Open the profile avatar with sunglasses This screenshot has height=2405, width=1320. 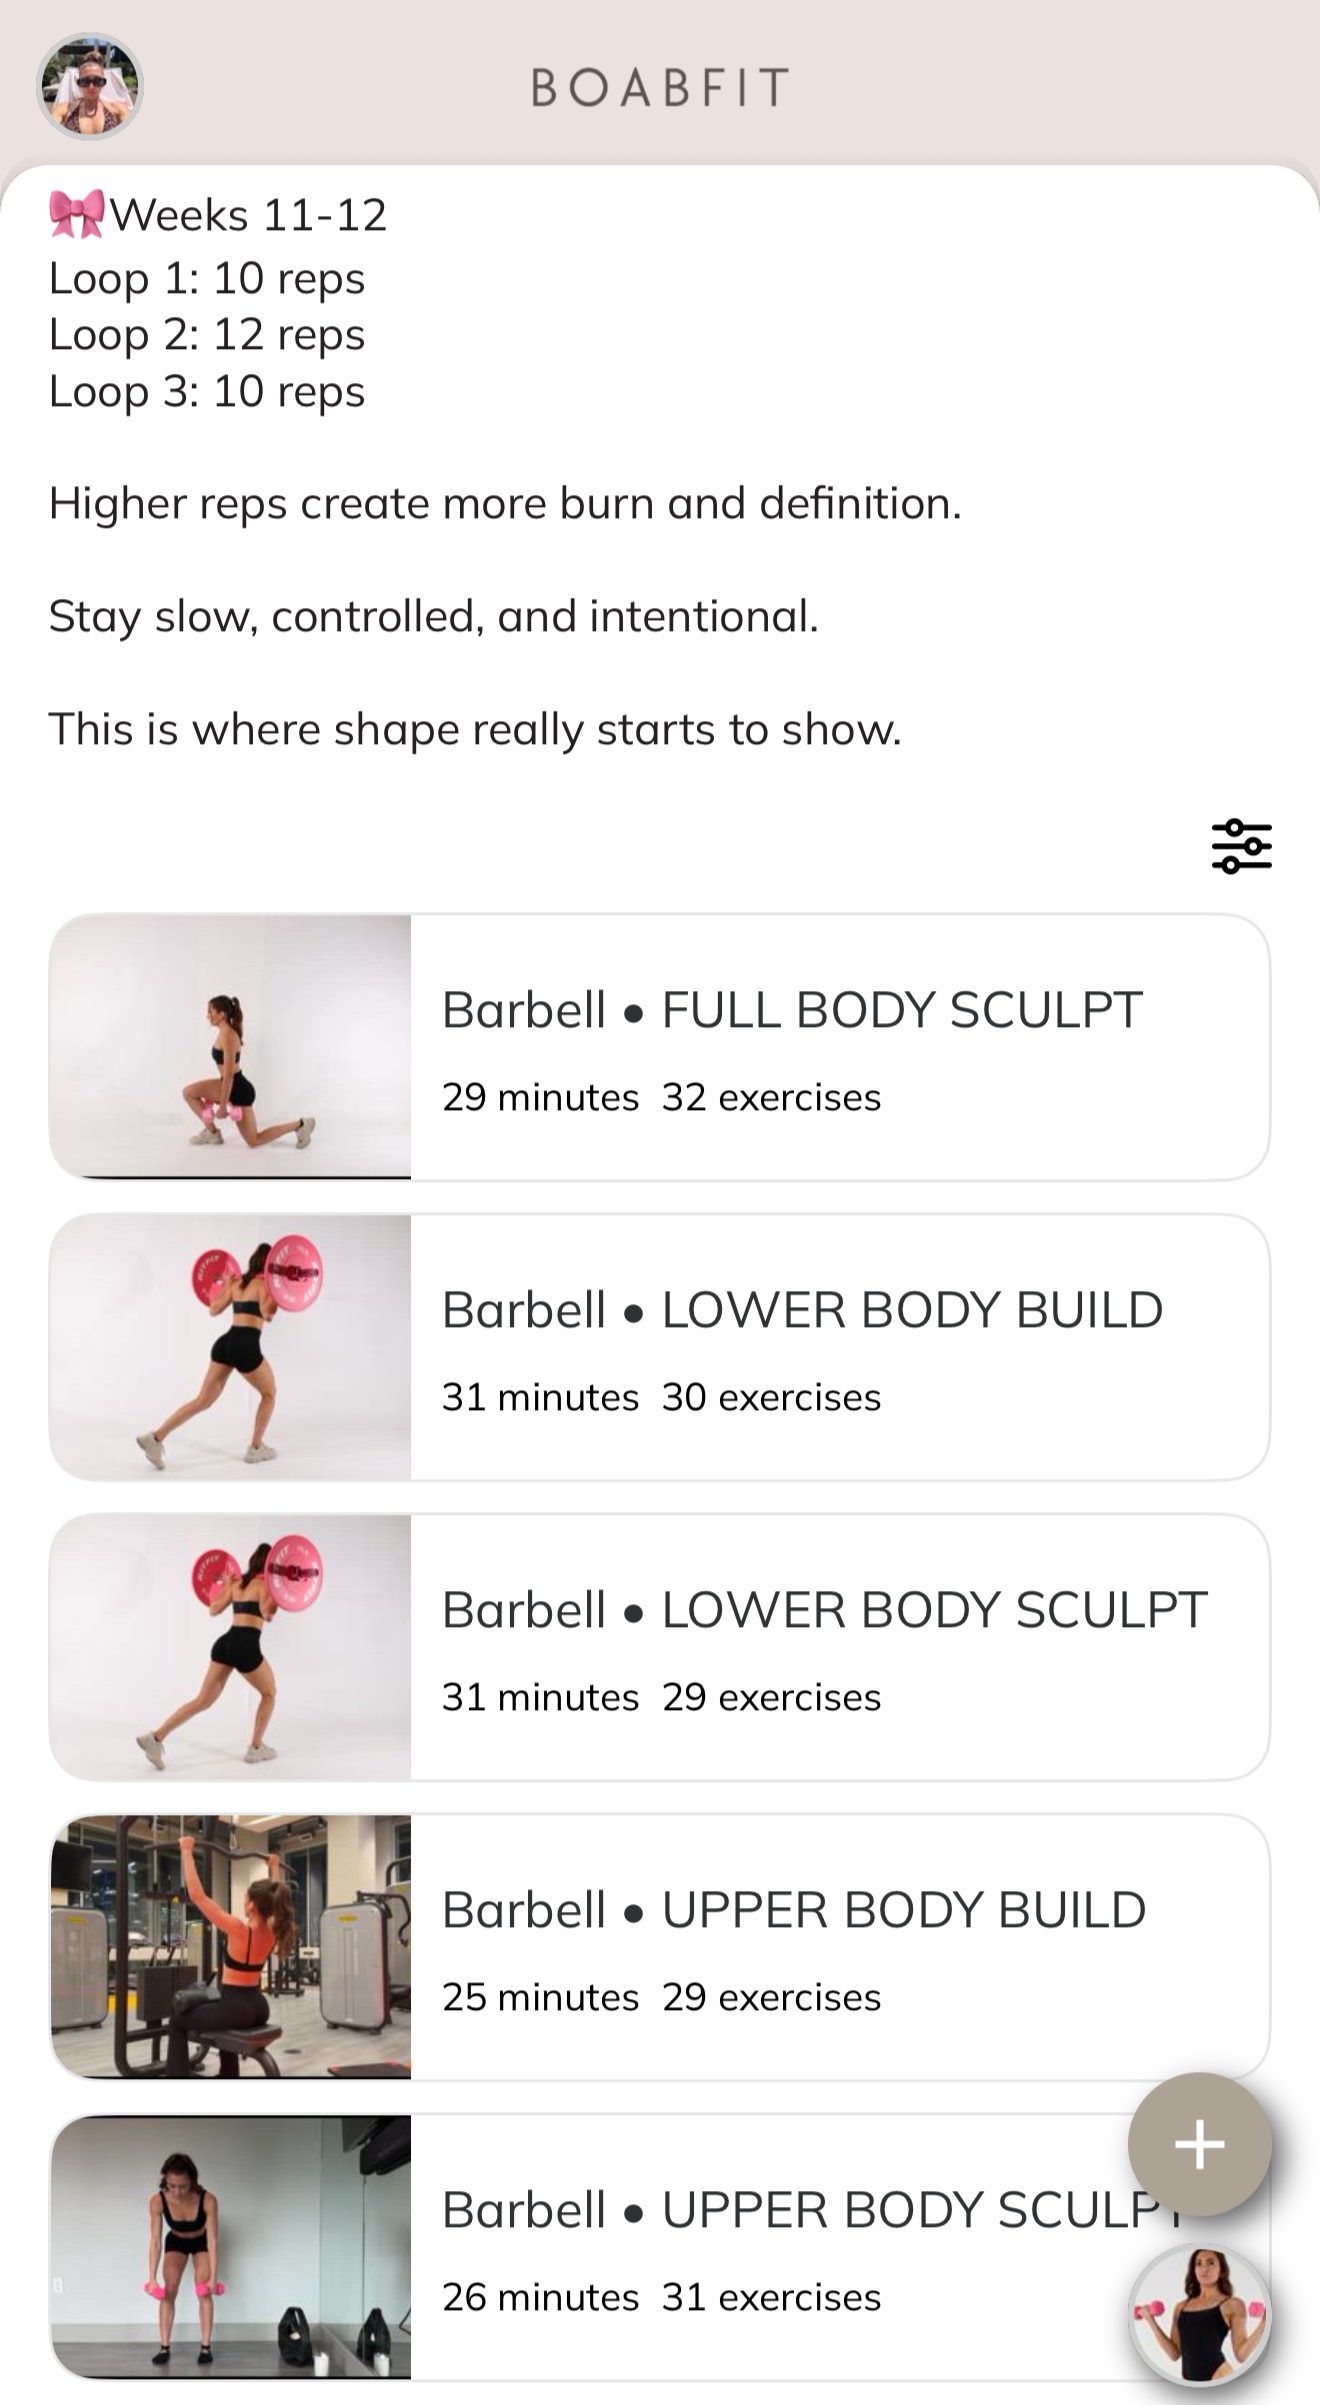pos(90,86)
